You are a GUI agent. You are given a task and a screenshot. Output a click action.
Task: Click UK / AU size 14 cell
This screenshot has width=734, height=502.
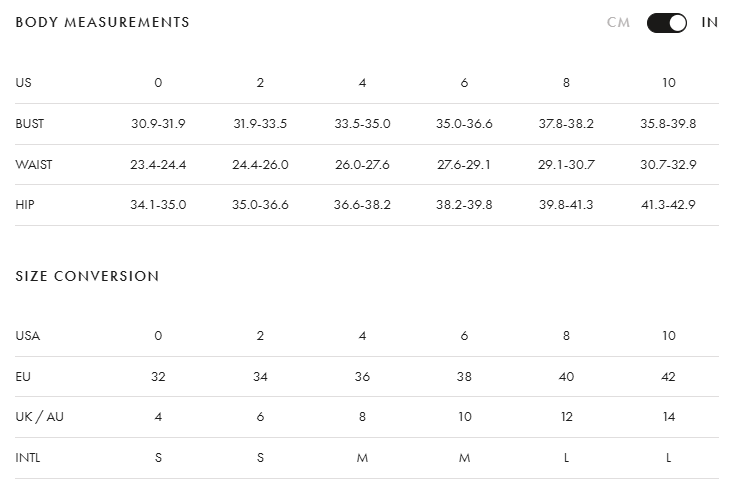(x=668, y=417)
